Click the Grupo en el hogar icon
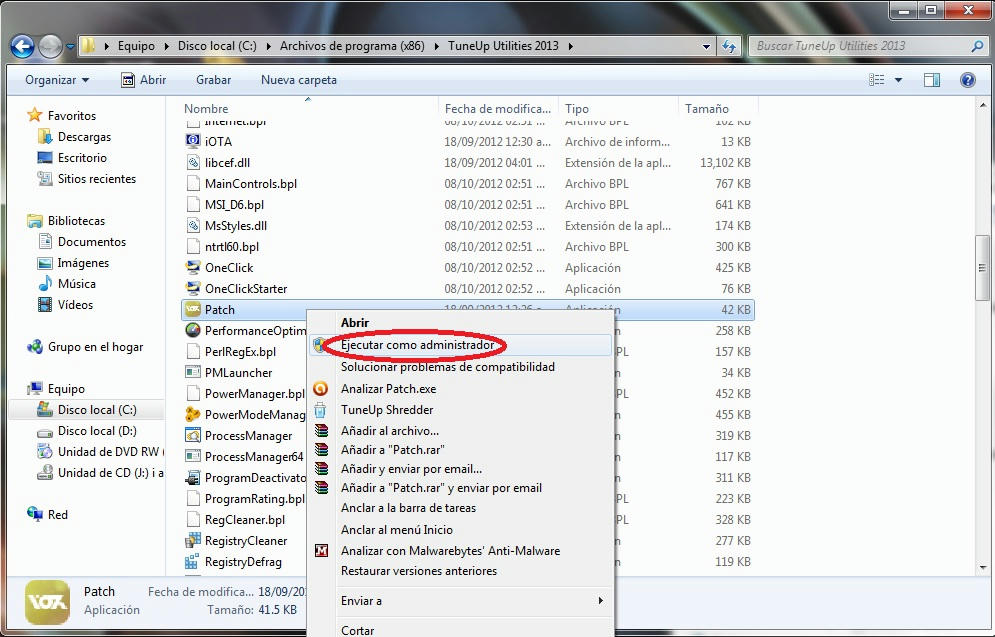Viewport: 995px width, 637px height. click(34, 347)
